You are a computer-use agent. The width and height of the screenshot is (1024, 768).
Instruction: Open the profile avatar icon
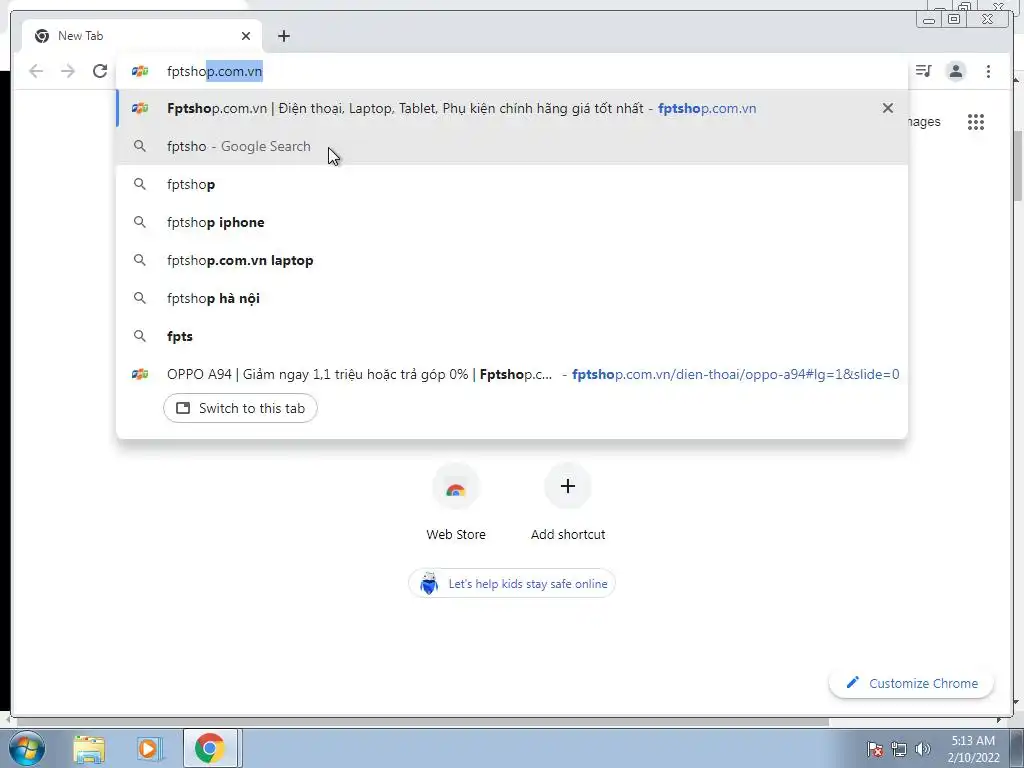pyautogui.click(x=955, y=71)
